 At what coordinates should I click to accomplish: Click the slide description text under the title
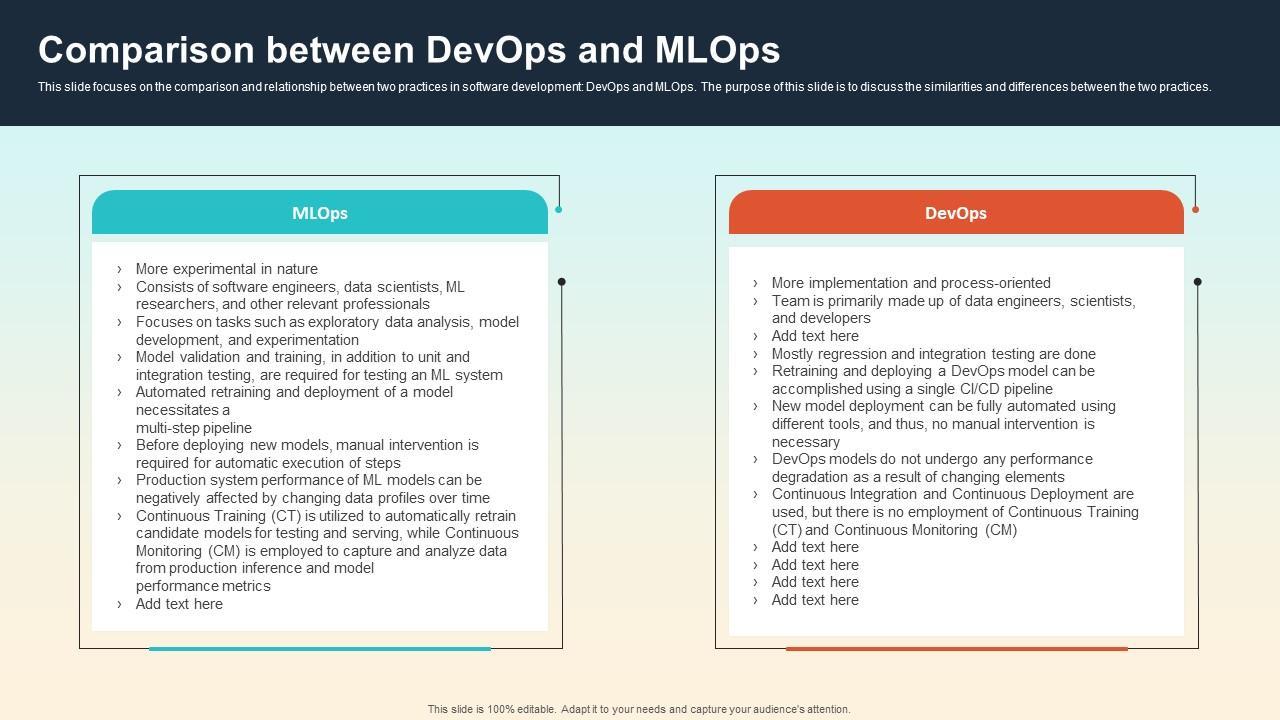click(624, 87)
